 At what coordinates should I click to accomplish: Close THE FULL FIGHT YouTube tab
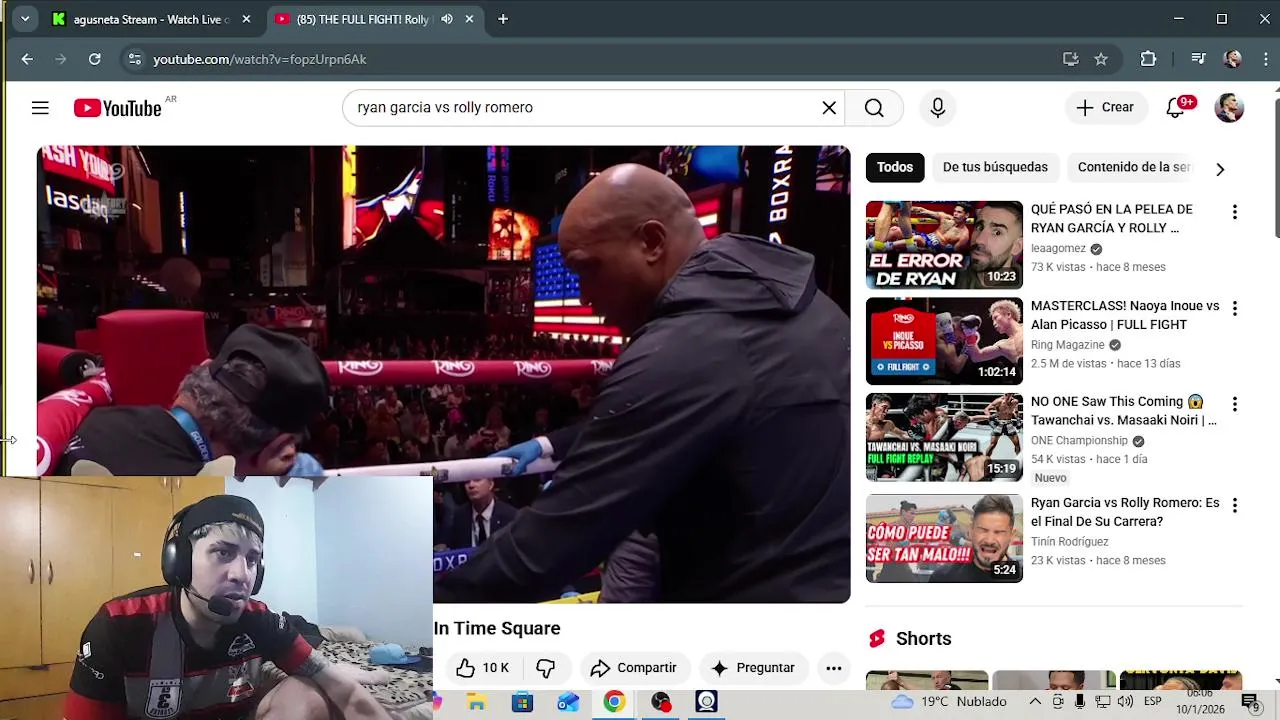click(x=469, y=19)
